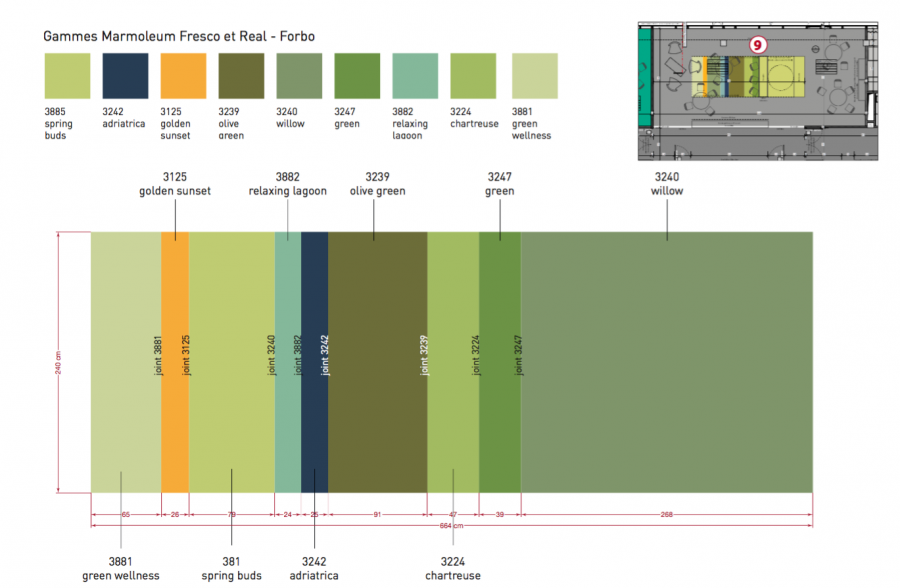Select the 3224 chartreuse legend swatch
The width and height of the screenshot is (900, 588).
coord(473,76)
